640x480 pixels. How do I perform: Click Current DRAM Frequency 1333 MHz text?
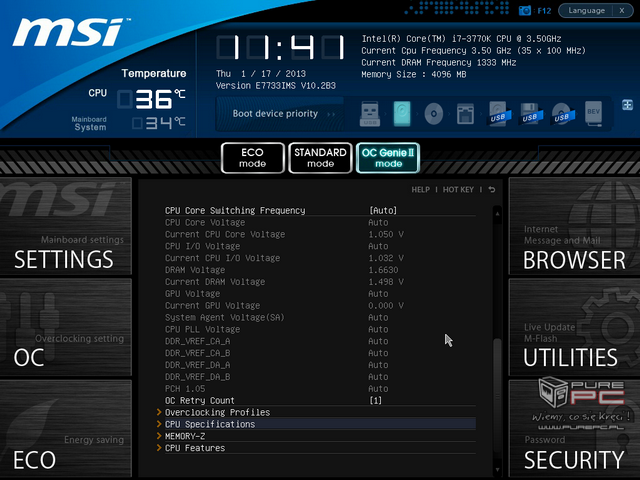tap(439, 62)
